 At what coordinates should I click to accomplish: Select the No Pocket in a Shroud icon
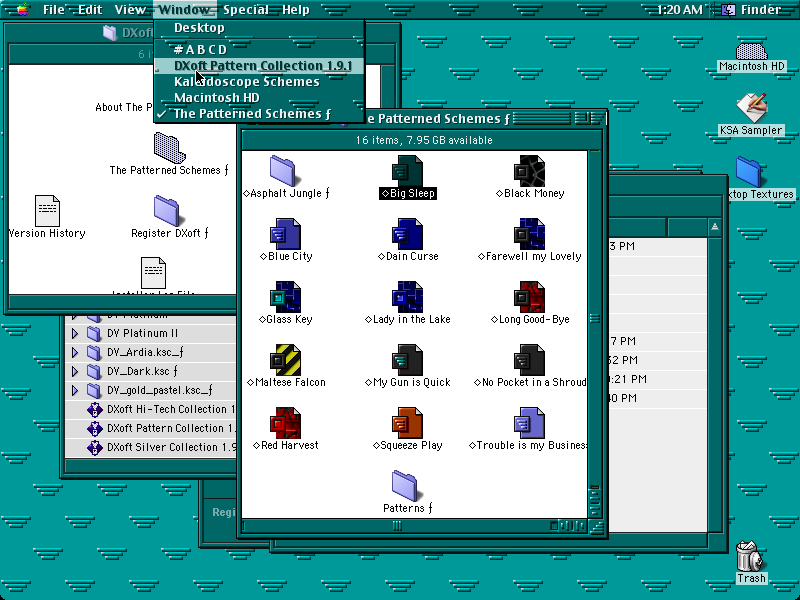[x=529, y=360]
